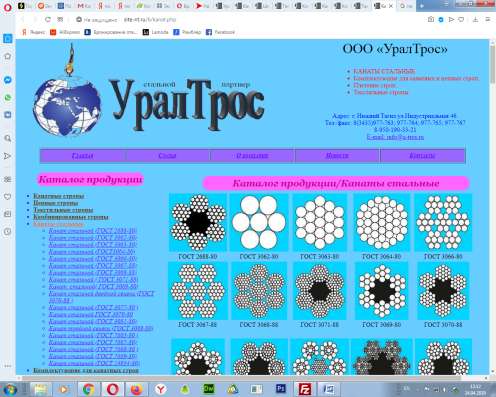Open the Lamoda bookmark
The image size is (496, 397).
(x=156, y=32)
